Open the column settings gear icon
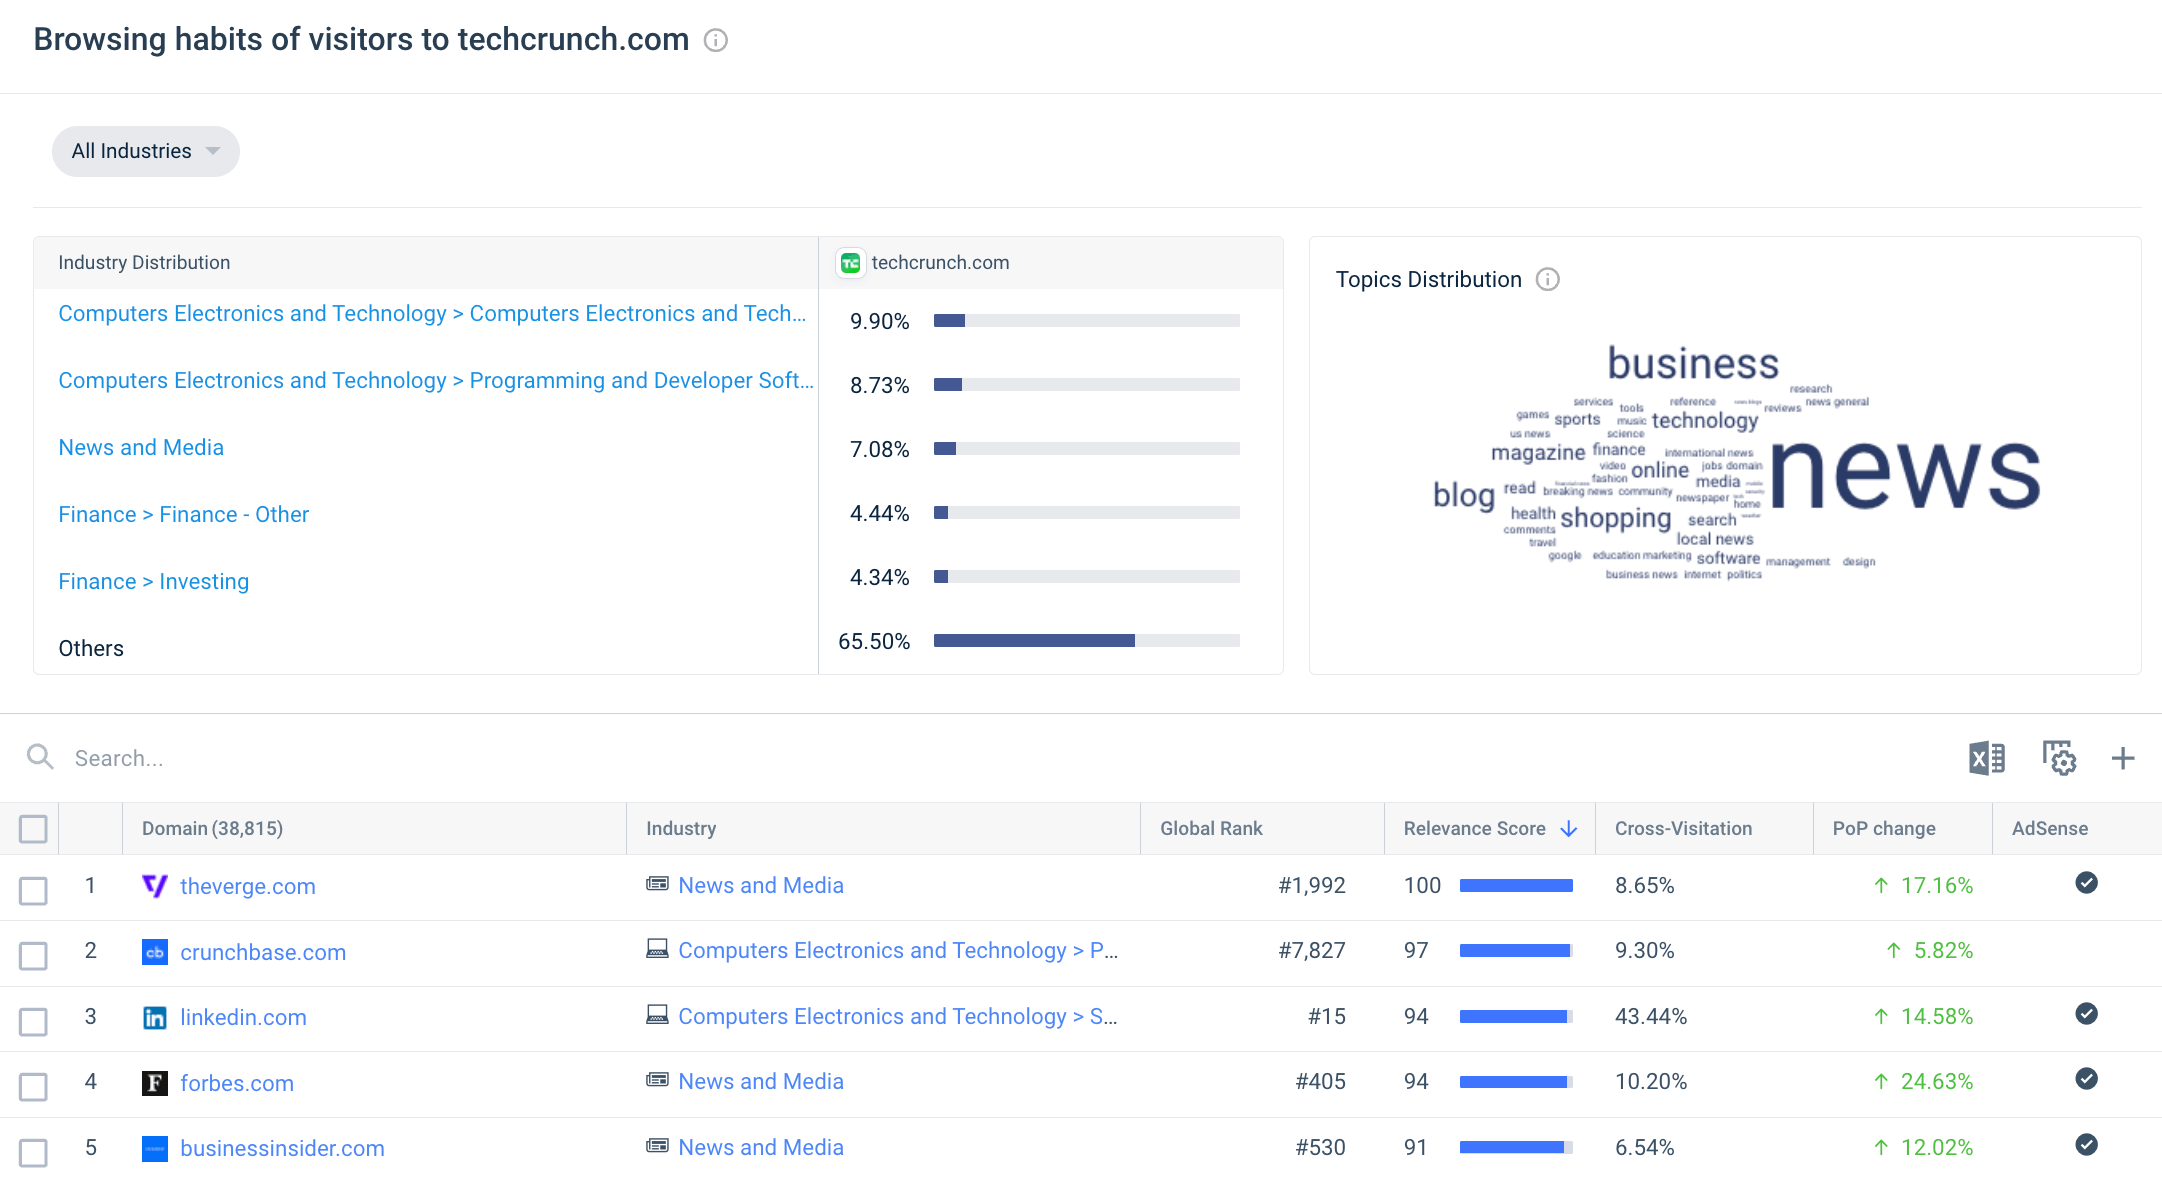This screenshot has height=1178, width=2162. (x=2059, y=758)
